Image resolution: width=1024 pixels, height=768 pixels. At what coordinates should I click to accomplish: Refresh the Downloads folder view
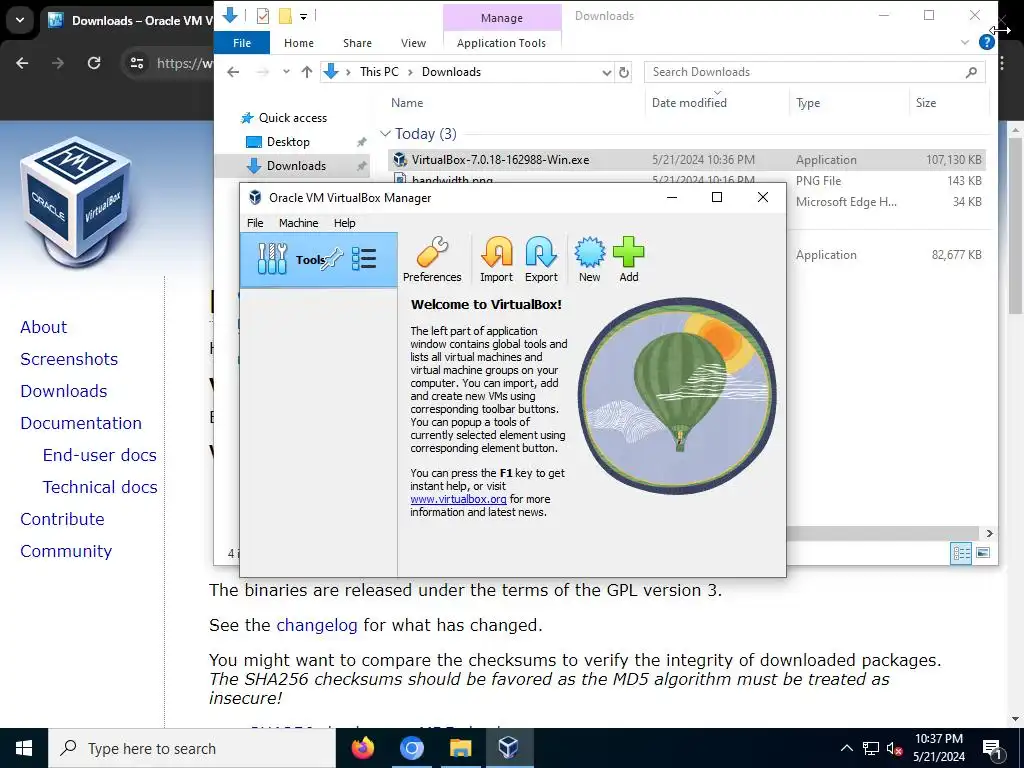pyautogui.click(x=624, y=72)
